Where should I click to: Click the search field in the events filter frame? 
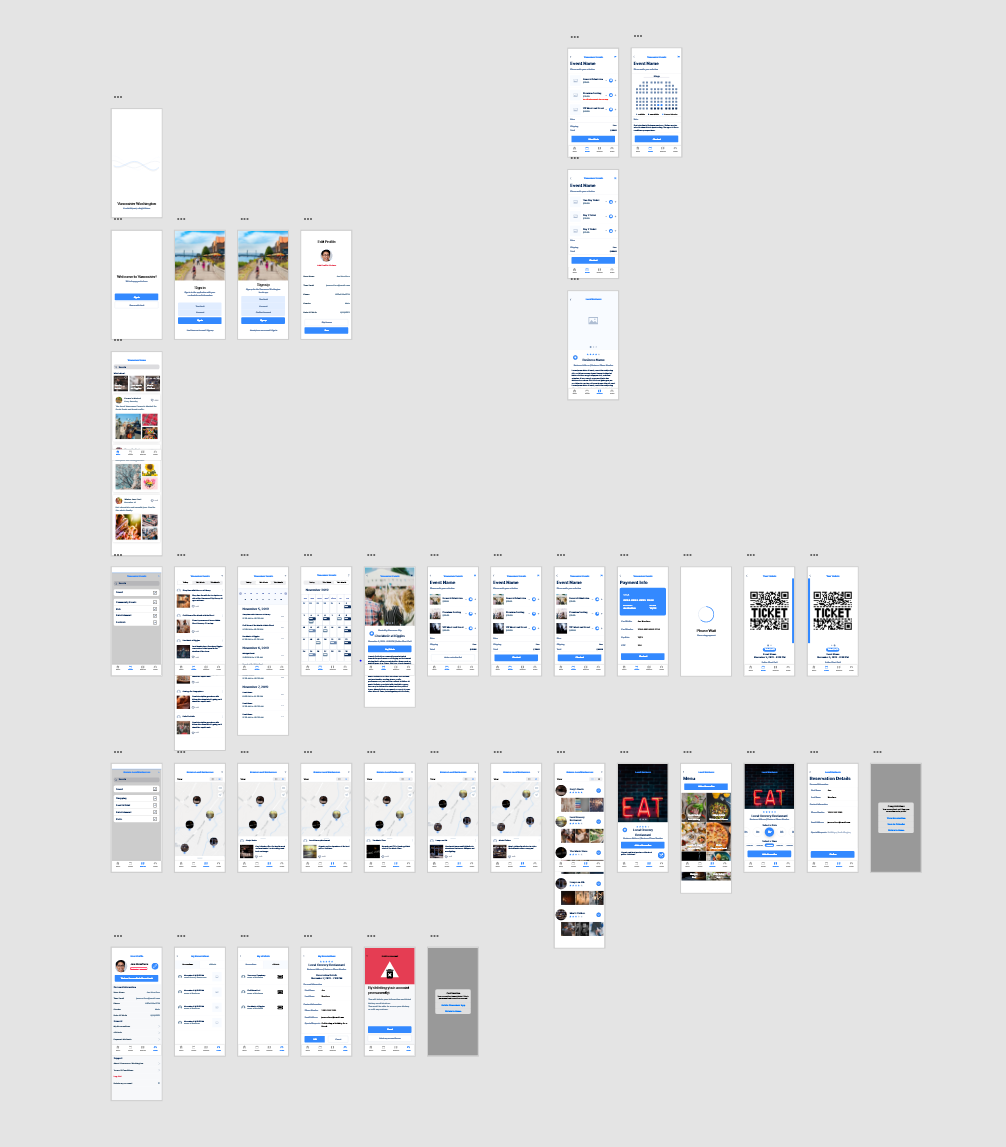click(x=137, y=583)
